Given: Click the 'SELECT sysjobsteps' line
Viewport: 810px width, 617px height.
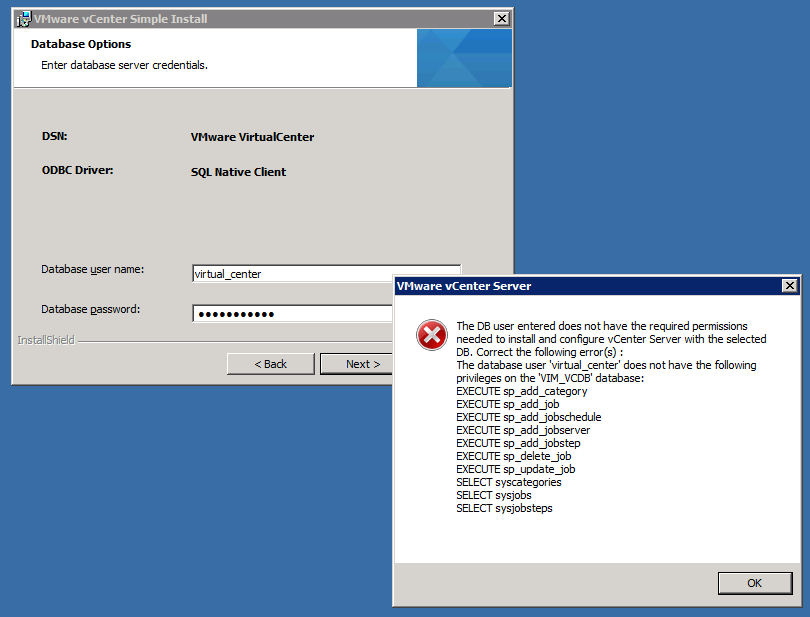Looking at the screenshot, I should [504, 508].
